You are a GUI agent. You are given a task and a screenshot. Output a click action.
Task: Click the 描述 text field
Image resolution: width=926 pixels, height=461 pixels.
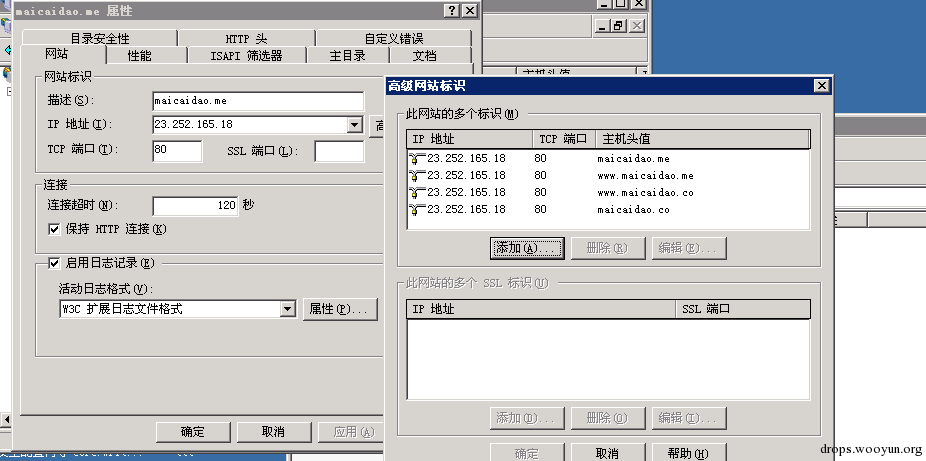[x=258, y=101]
